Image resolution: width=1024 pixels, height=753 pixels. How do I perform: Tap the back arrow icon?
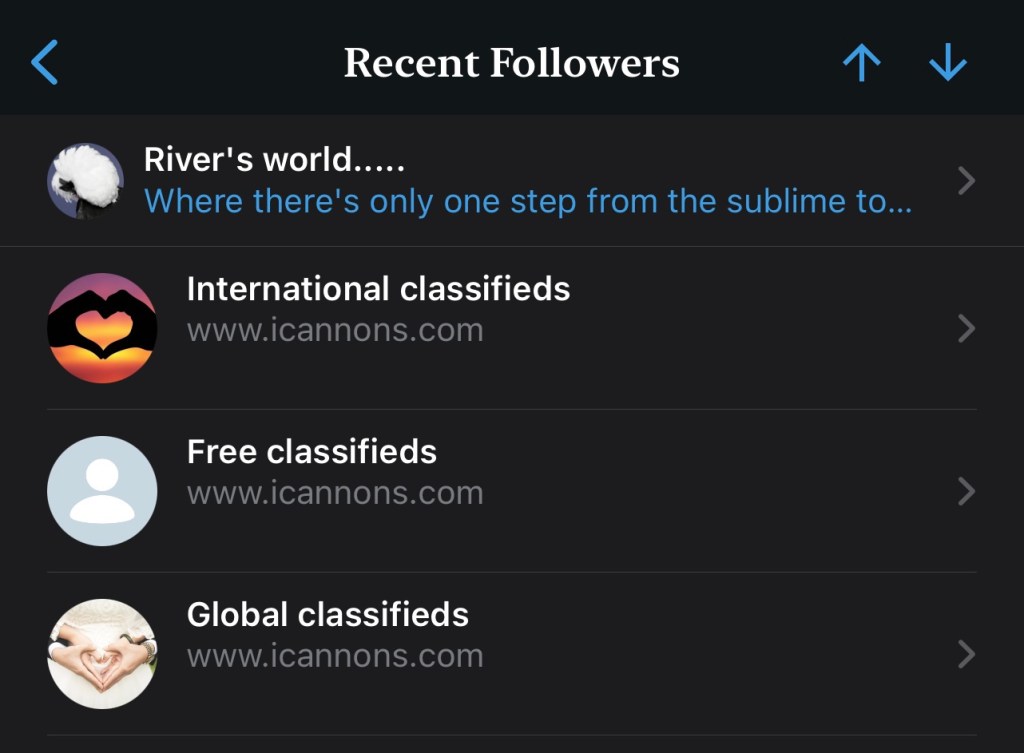click(45, 63)
